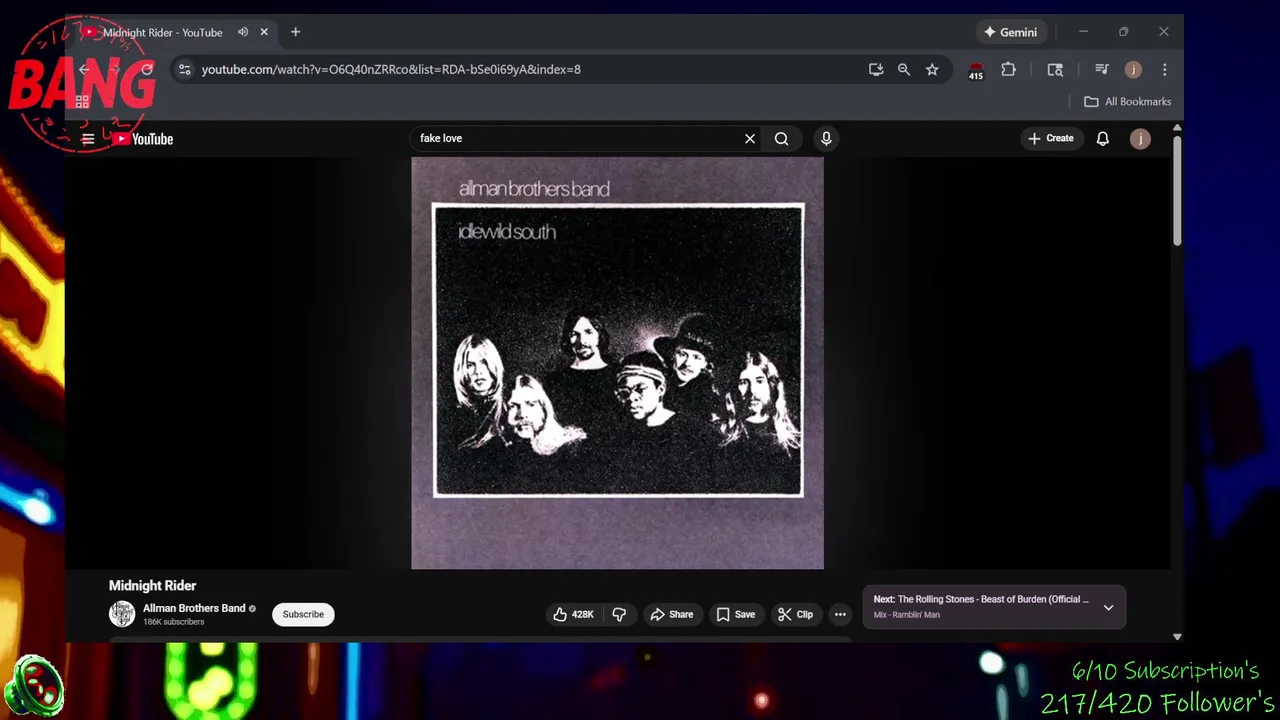Close the Midnight Rider tab
1280x720 pixels.
pos(264,32)
